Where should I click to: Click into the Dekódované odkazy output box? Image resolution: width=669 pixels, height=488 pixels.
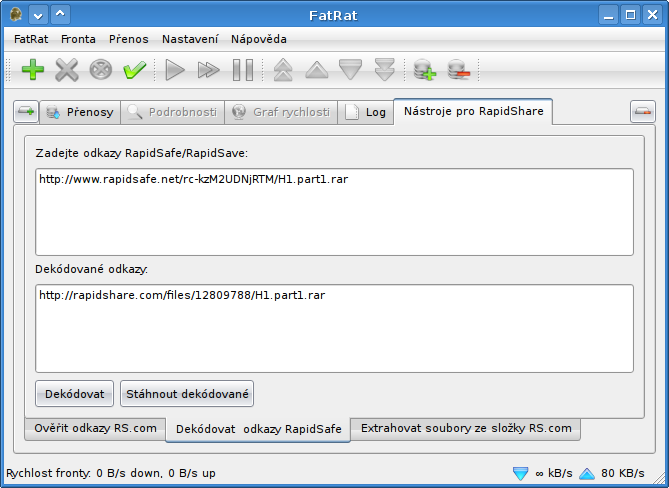tap(334, 328)
